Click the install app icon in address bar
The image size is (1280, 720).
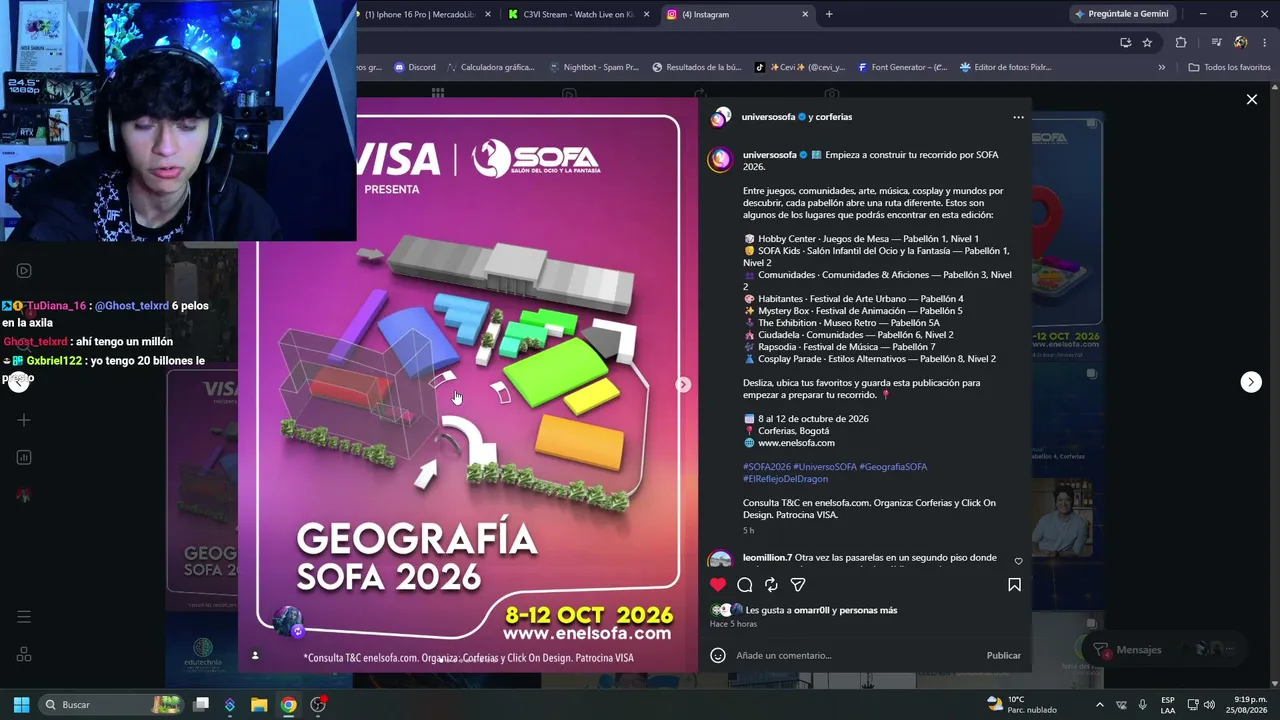point(1125,42)
